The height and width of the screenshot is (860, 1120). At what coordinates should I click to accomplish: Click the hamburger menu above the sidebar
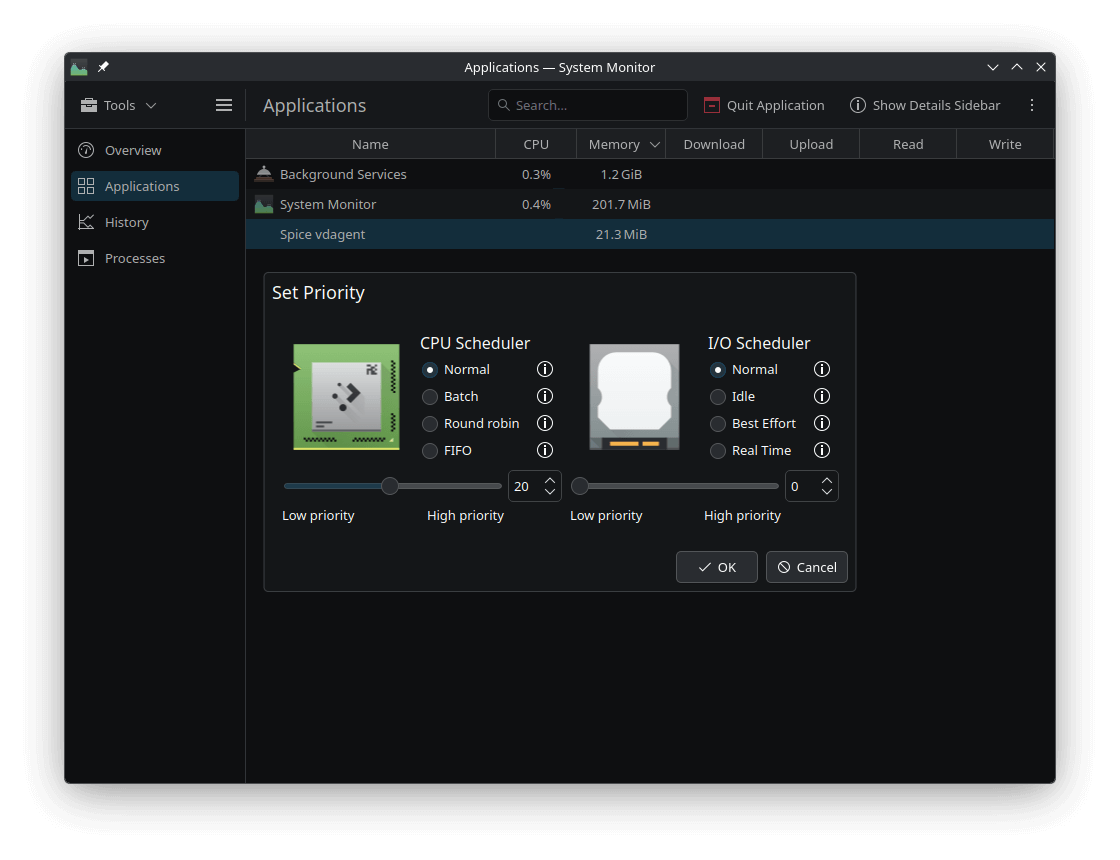[224, 105]
